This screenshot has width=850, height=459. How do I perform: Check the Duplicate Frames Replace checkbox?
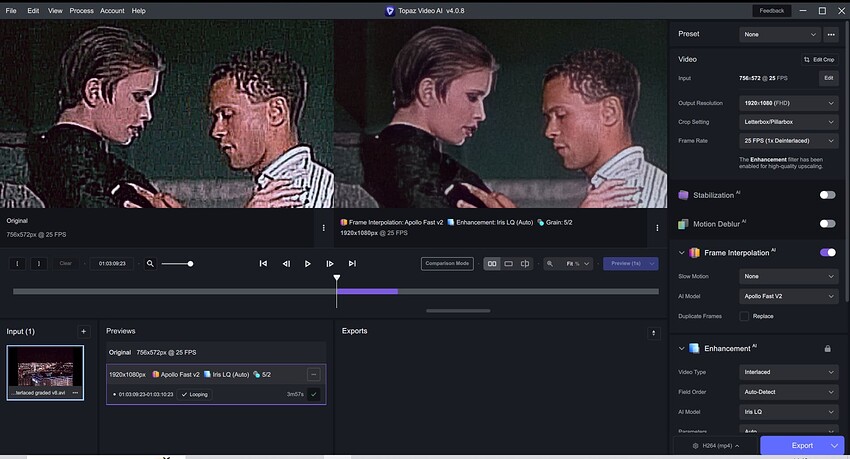(744, 316)
